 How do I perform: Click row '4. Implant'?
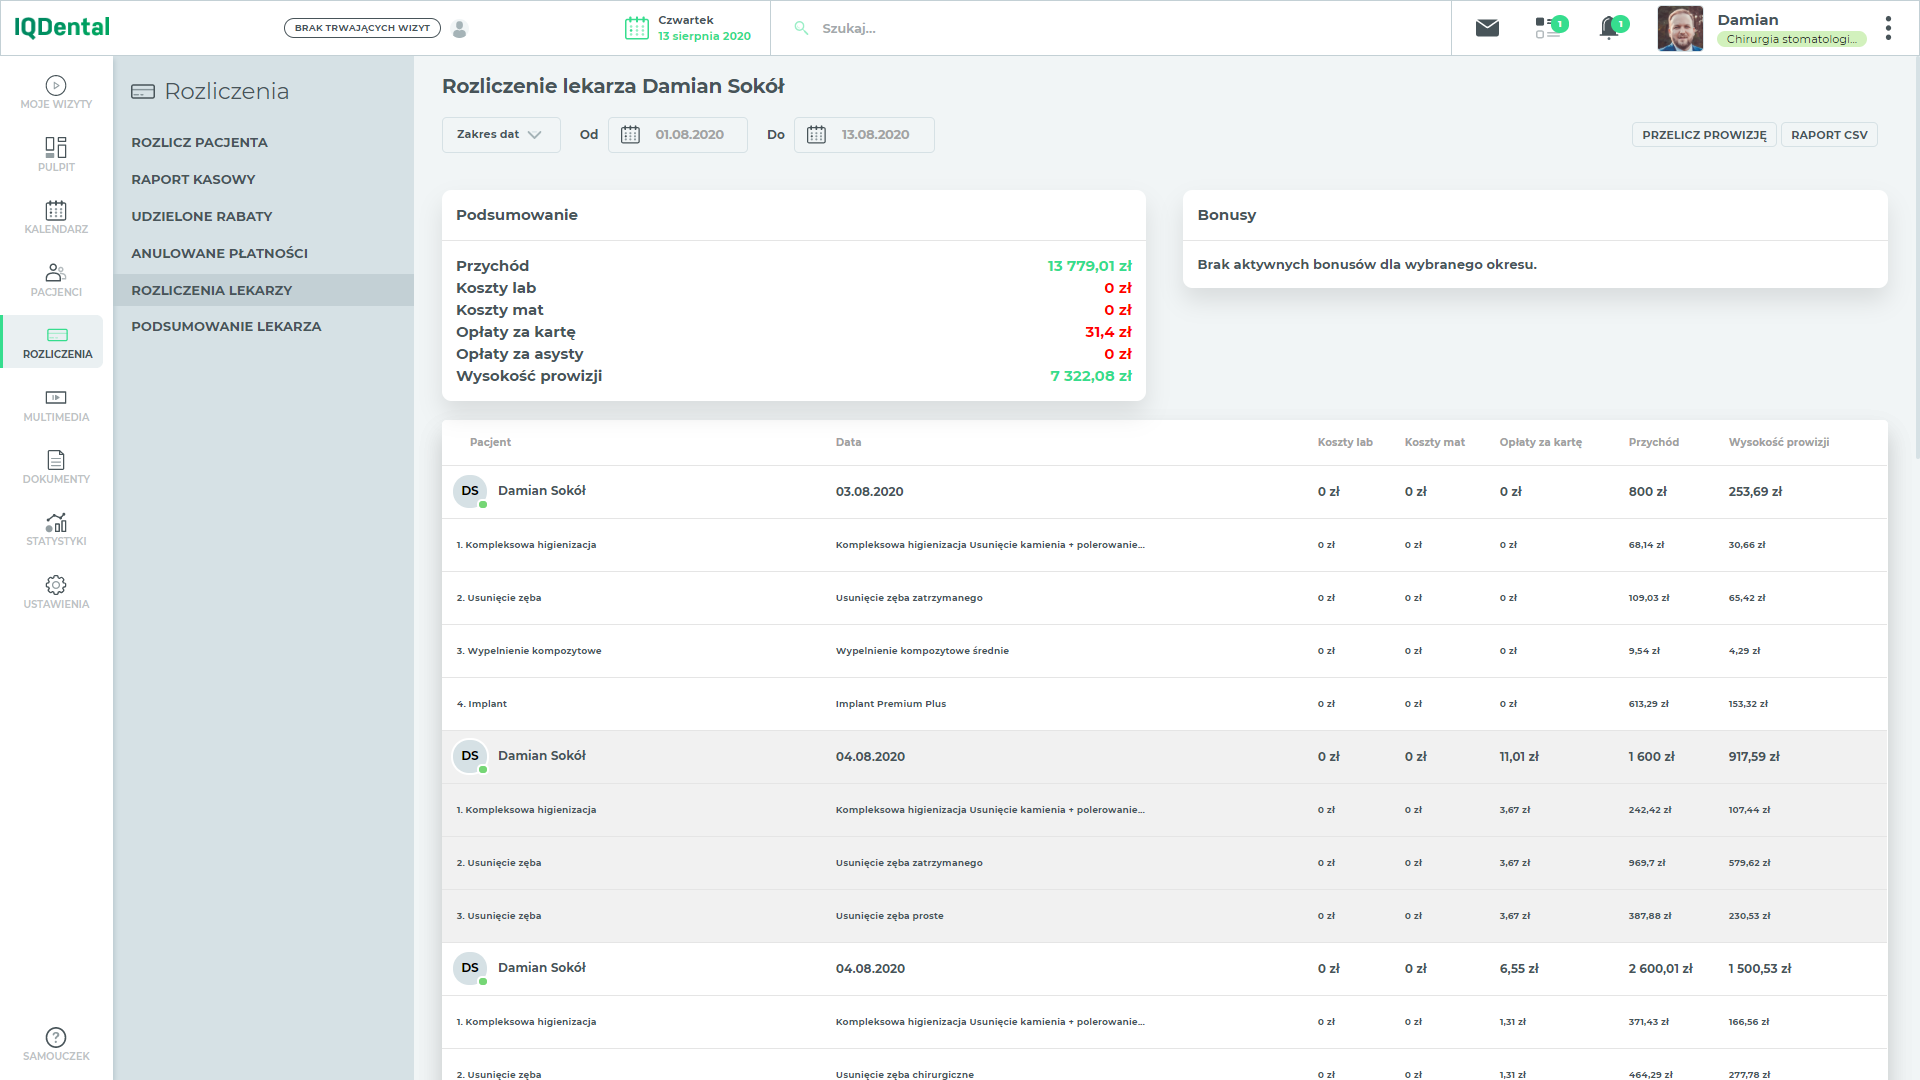1165,704
